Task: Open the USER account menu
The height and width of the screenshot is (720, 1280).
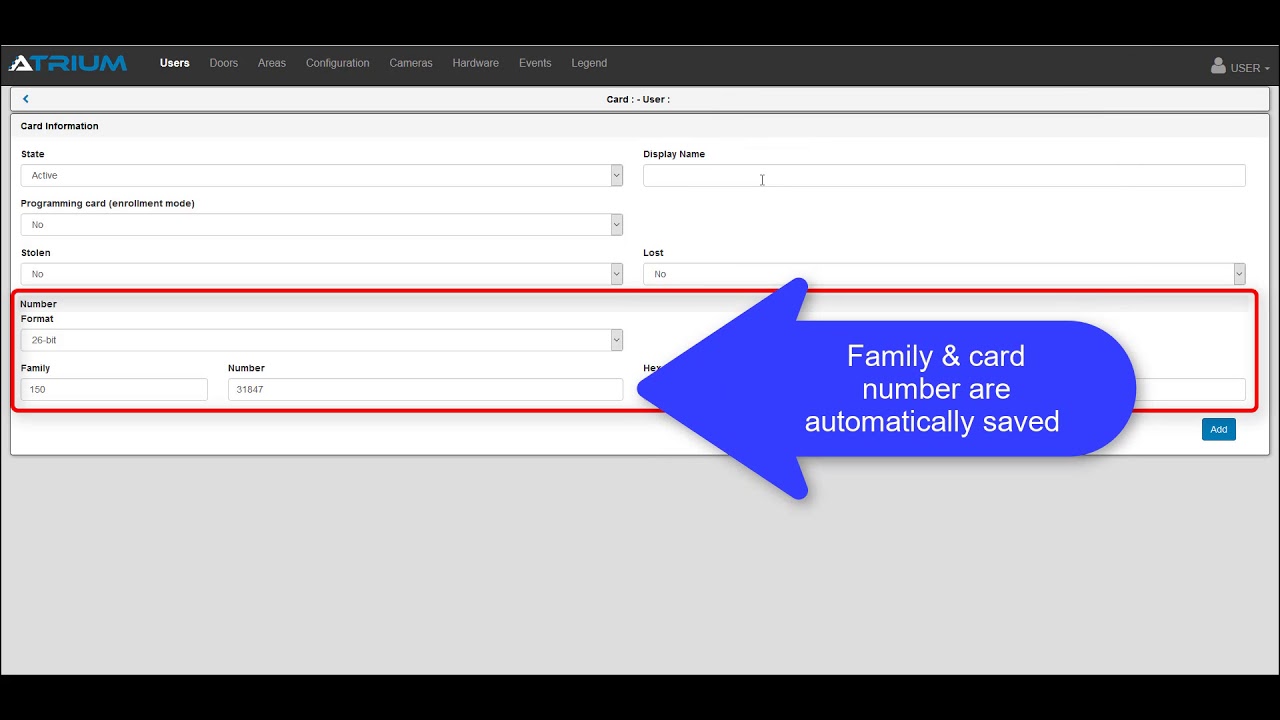Action: pyautogui.click(x=1240, y=67)
